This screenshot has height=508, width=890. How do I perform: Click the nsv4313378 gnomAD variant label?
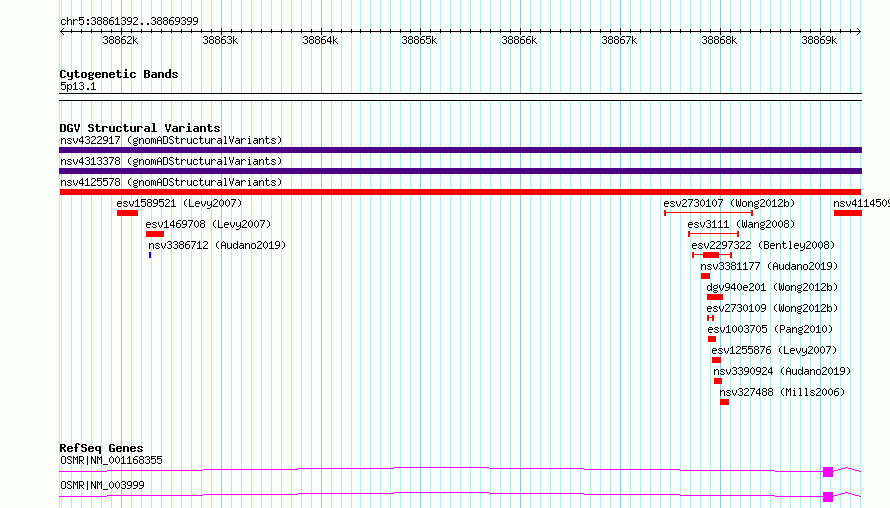click(x=171, y=161)
